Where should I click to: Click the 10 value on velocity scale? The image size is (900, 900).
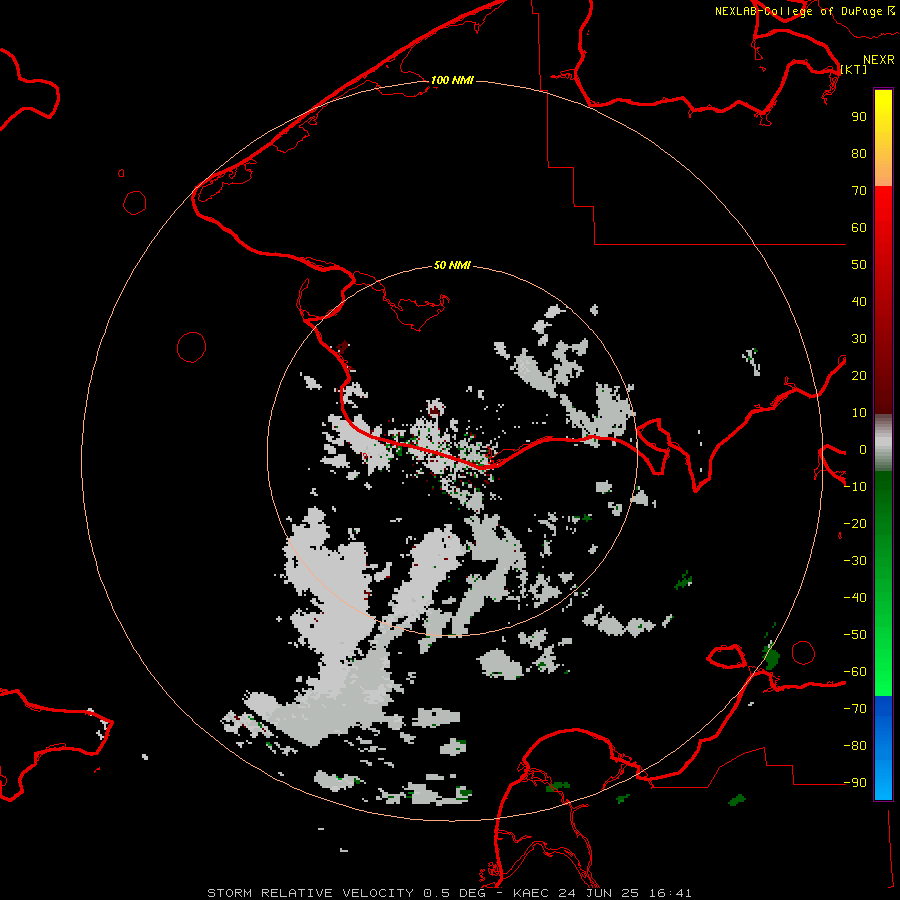tap(859, 413)
